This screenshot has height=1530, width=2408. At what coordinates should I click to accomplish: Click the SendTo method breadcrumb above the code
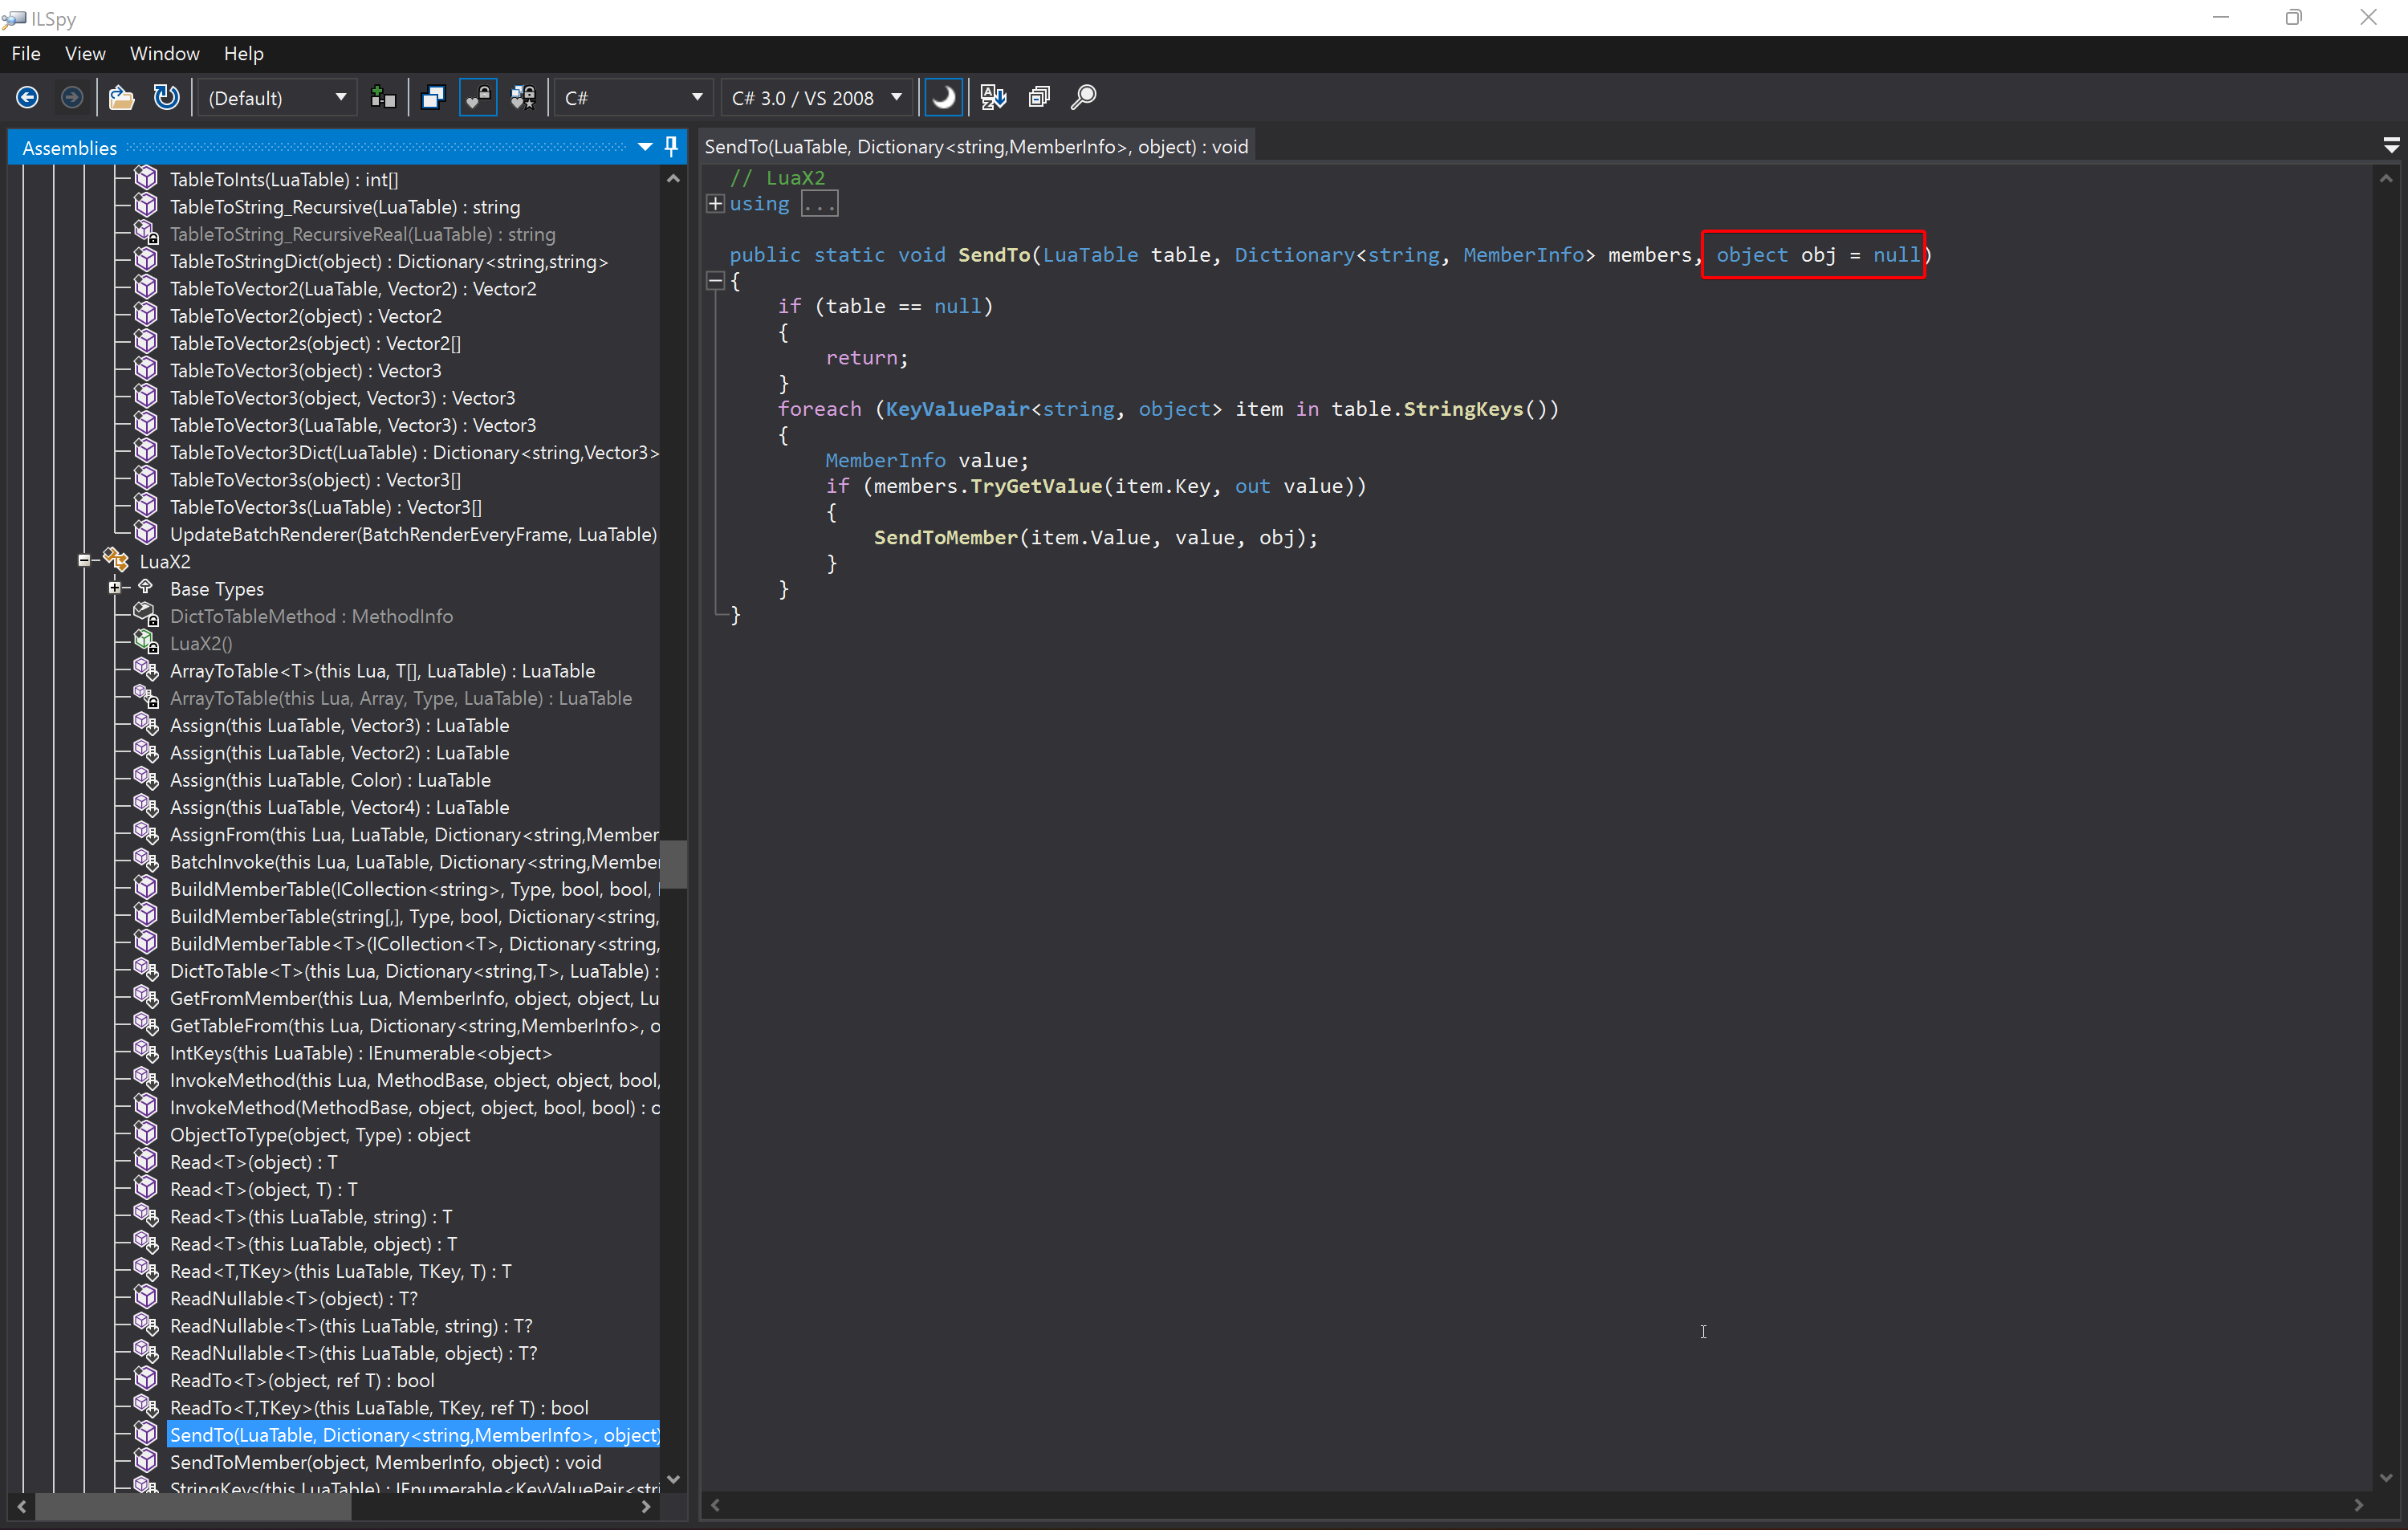click(x=977, y=146)
